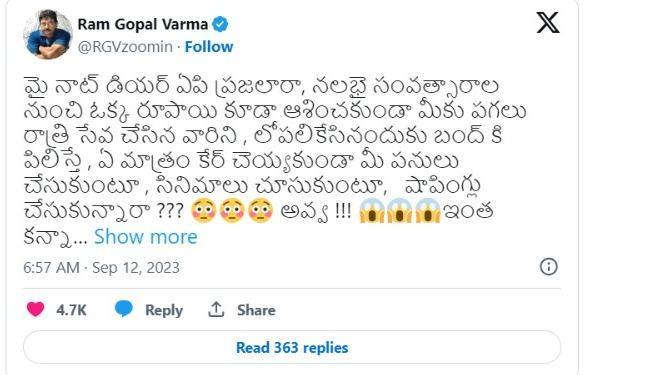This screenshot has height=375, width=667.
Task: Follow the @RGVzoomin account
Action: (209, 46)
